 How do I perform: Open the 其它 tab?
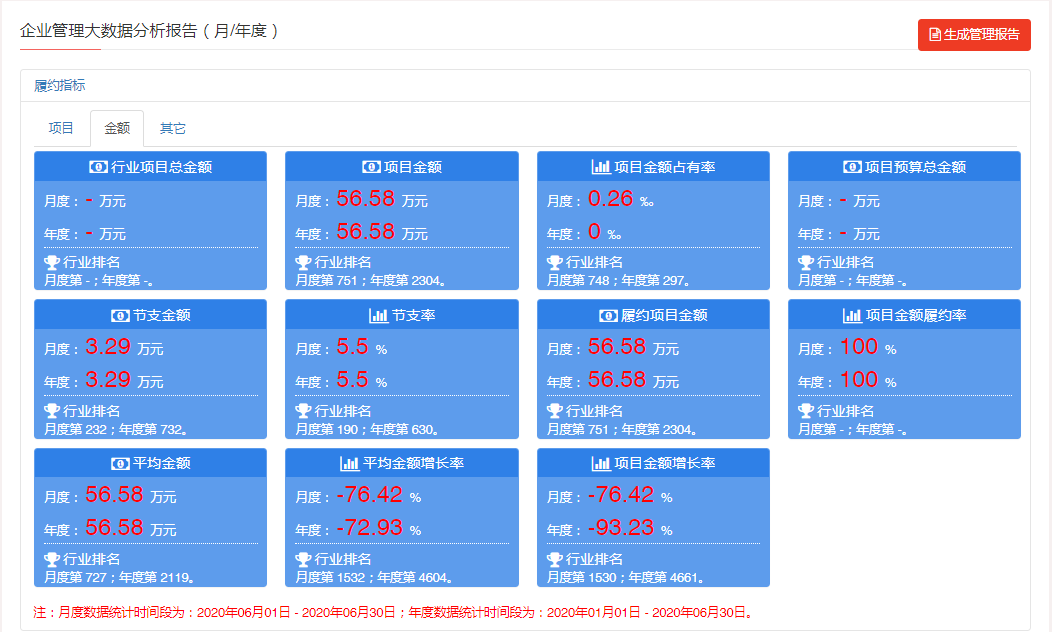(x=173, y=128)
